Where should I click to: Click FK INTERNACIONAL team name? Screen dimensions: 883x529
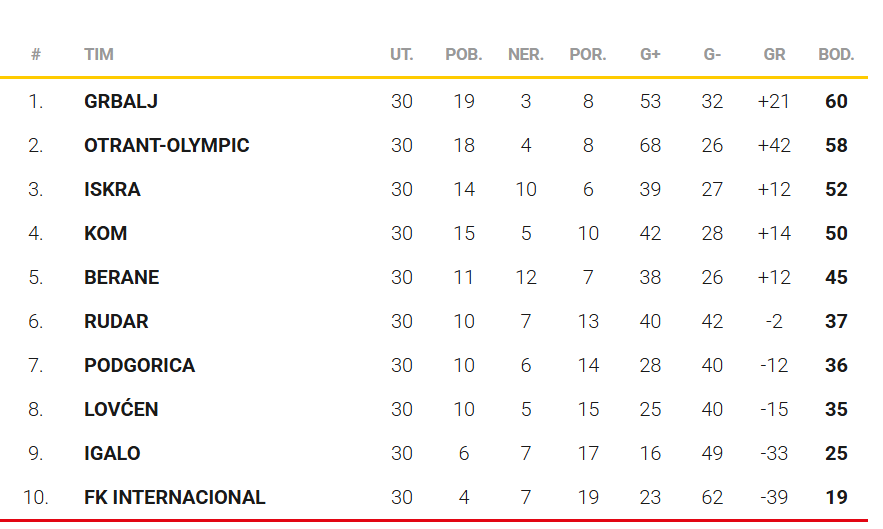coord(174,497)
